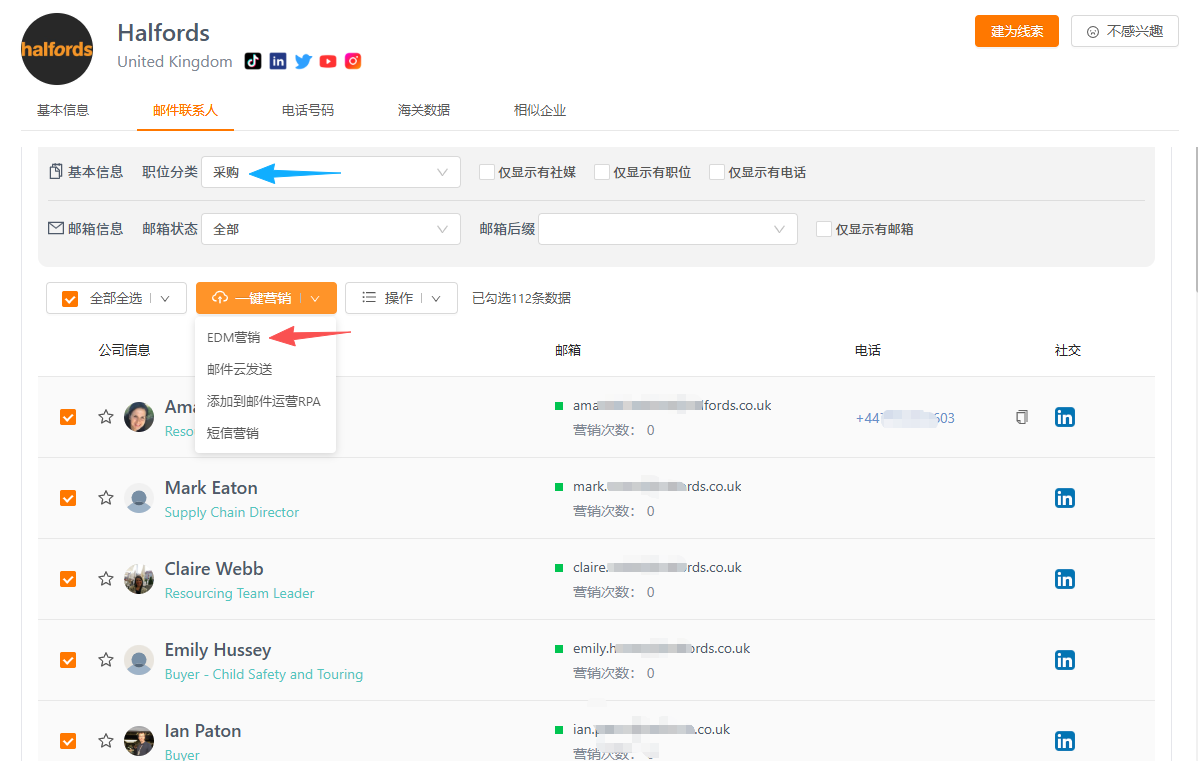Open 邮箱状态 dropdown showing 全部
This screenshot has width=1198, height=761.
point(331,229)
